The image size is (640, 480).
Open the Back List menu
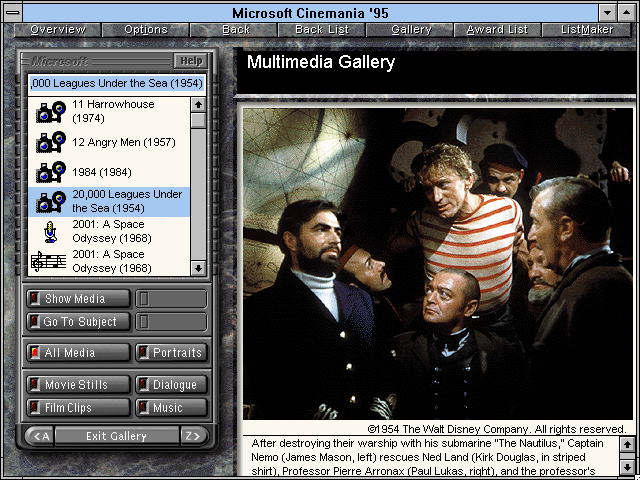tap(322, 30)
